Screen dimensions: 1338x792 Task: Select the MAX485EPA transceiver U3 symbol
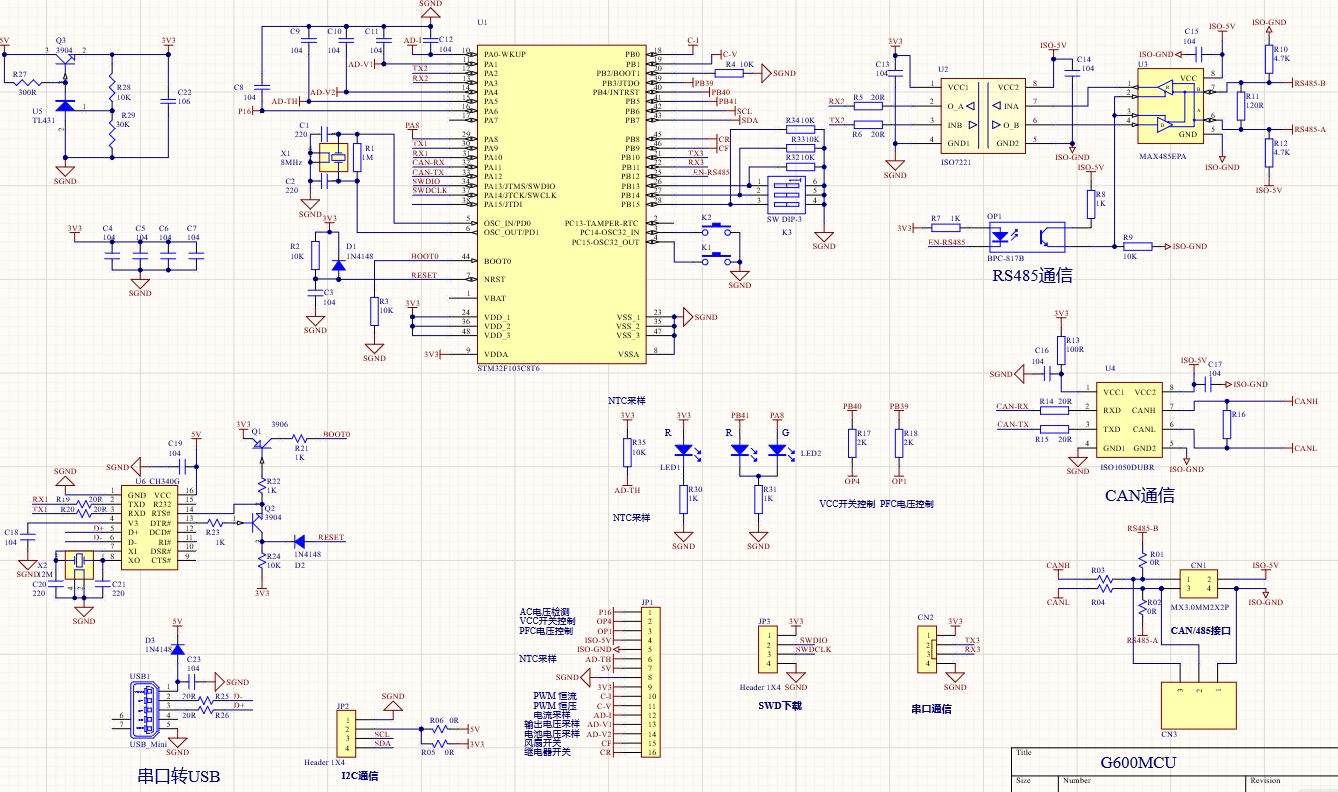(x=1168, y=107)
